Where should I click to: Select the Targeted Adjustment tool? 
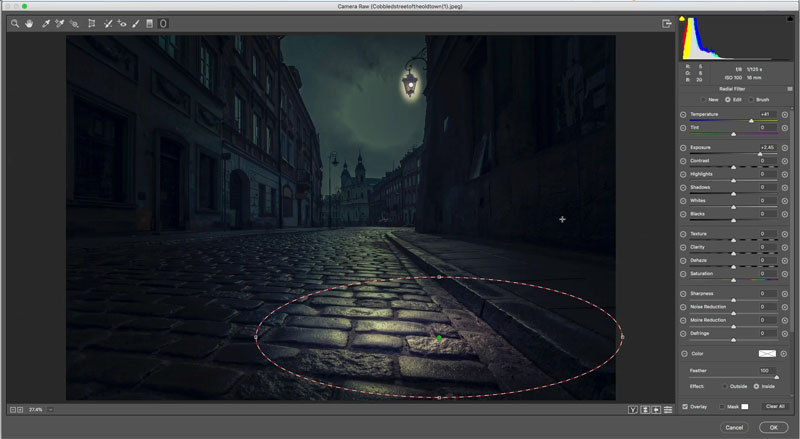(74, 23)
